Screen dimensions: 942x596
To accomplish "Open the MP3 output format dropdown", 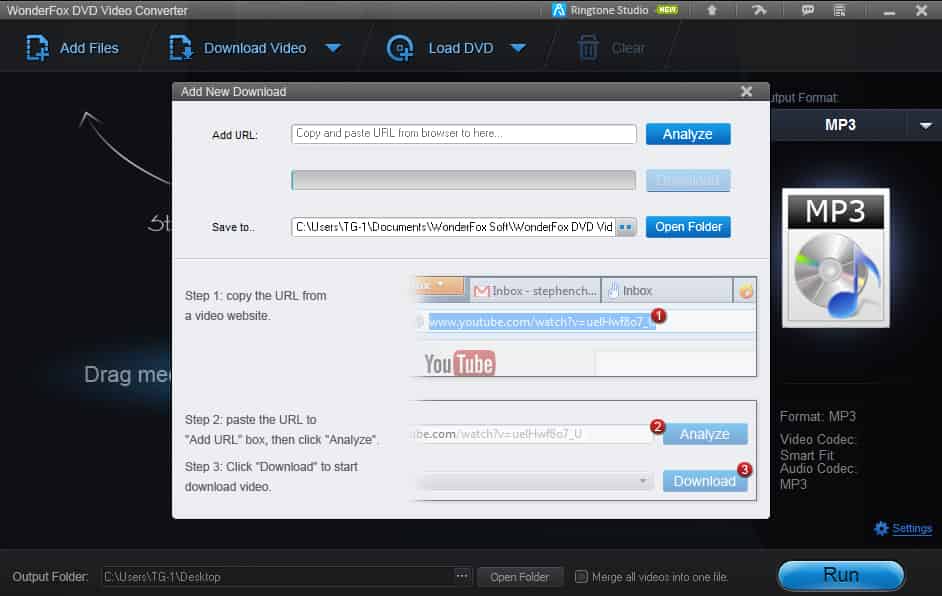I will click(920, 125).
